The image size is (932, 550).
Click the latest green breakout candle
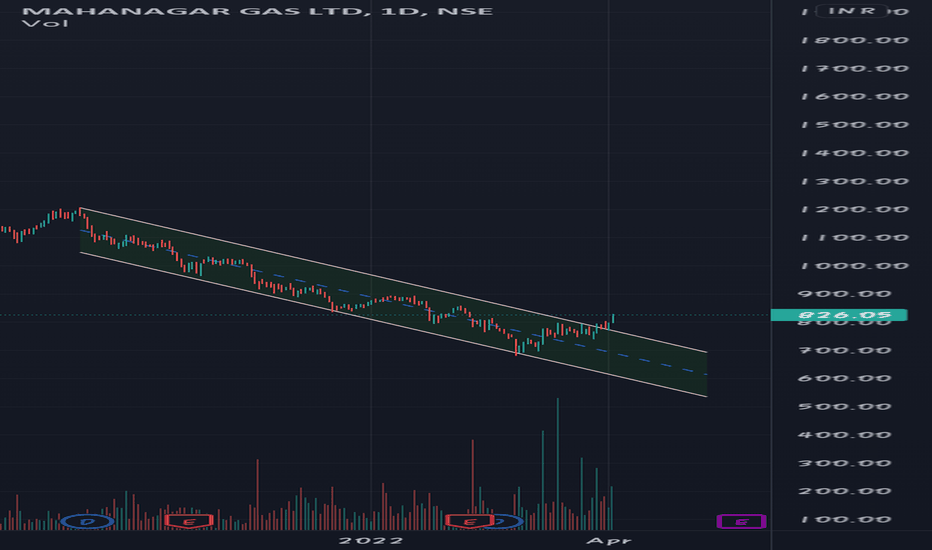(x=613, y=319)
